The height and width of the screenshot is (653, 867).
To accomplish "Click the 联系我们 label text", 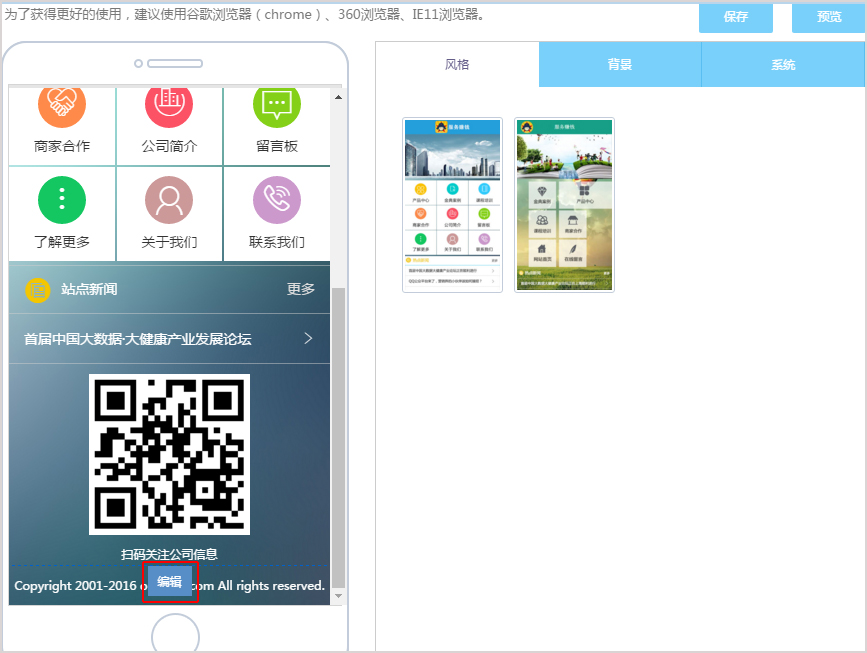I will point(276,242).
